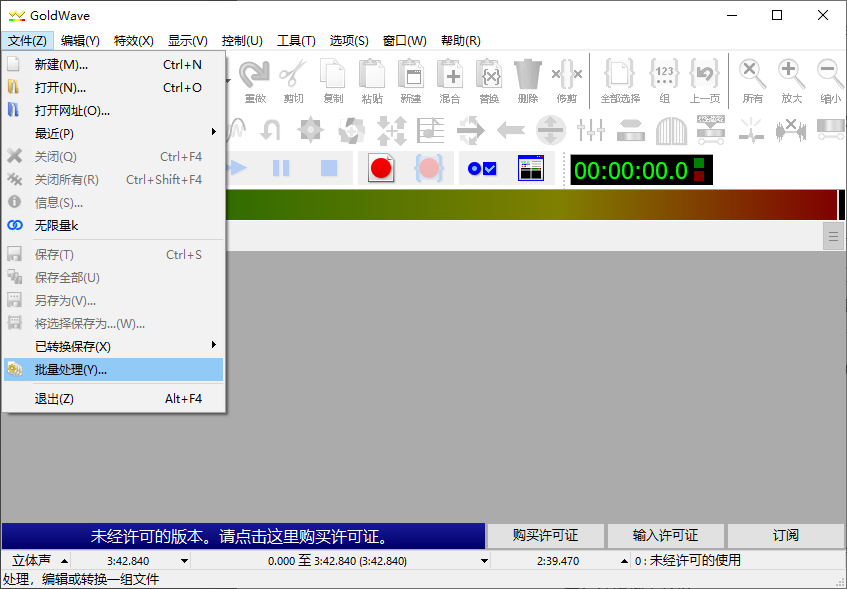
Task: Click the green 00:00:00.0 time display
Action: pyautogui.click(x=630, y=170)
